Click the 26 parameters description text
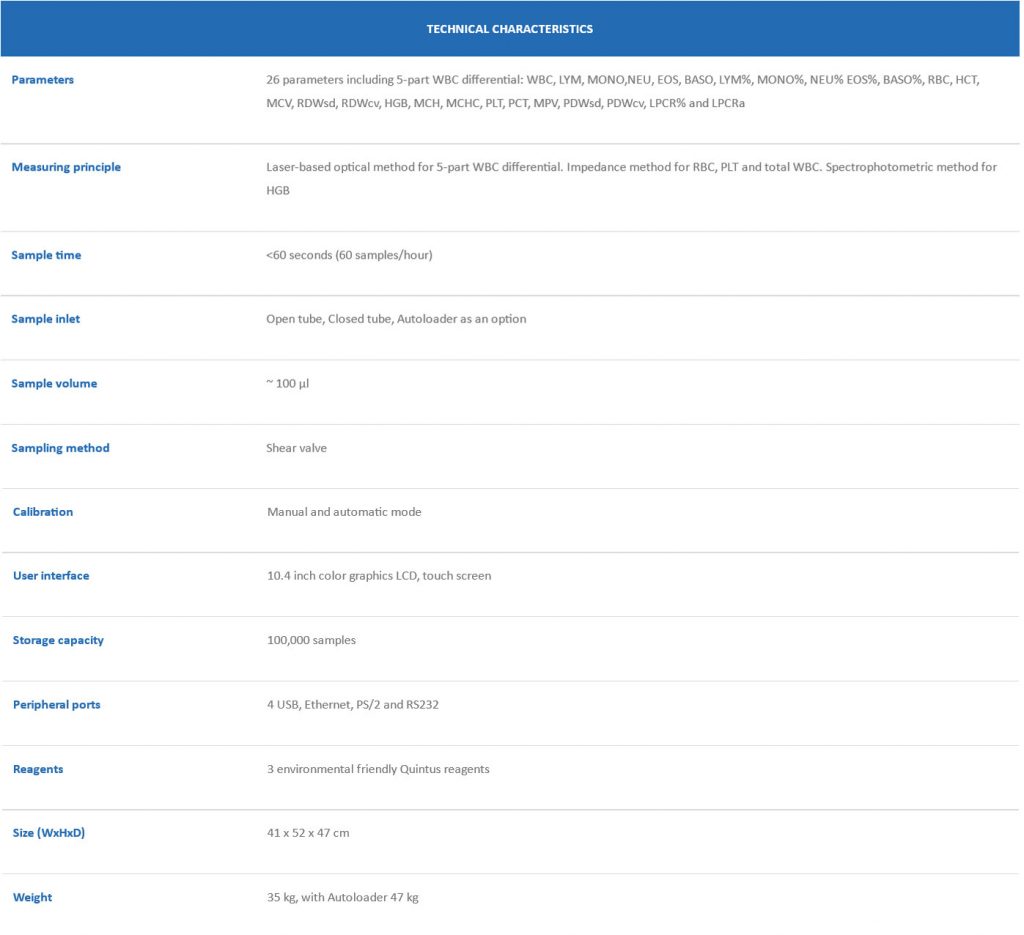The width and height of the screenshot is (1024, 935). (622, 91)
